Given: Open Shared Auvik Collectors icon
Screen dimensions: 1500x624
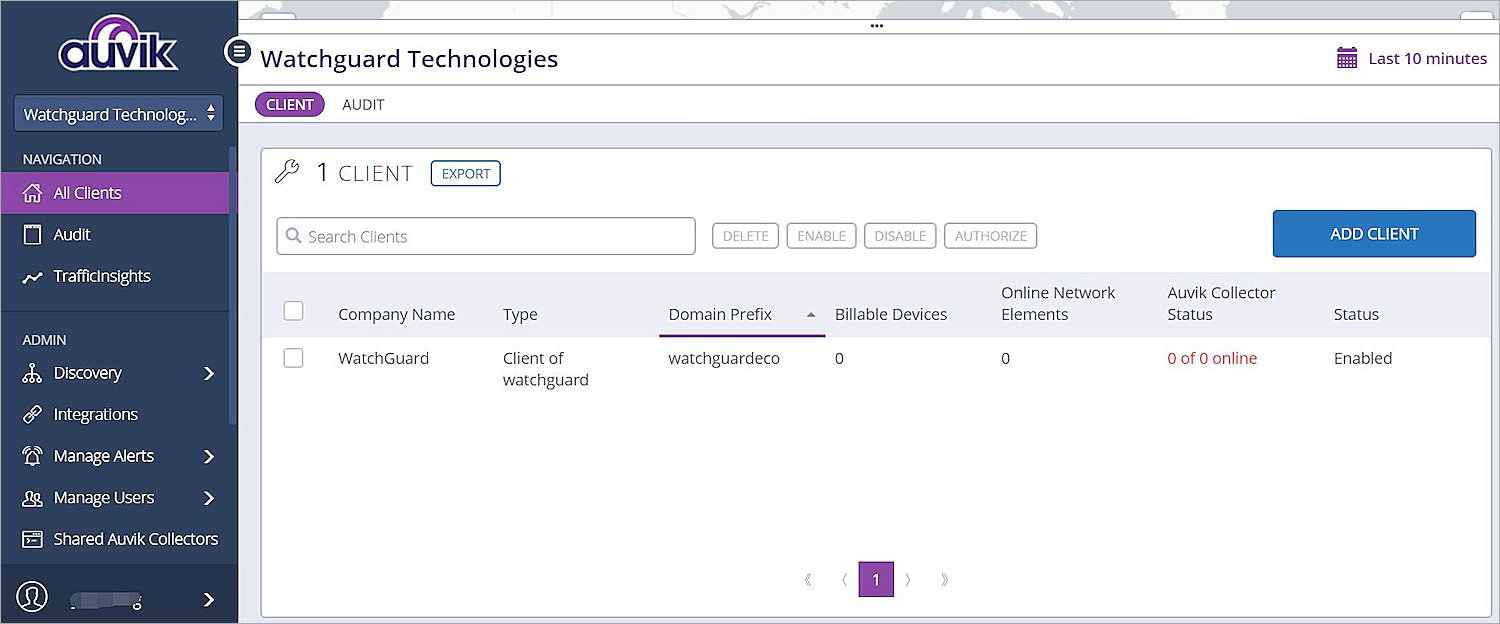Looking at the screenshot, I should click(x=32, y=539).
